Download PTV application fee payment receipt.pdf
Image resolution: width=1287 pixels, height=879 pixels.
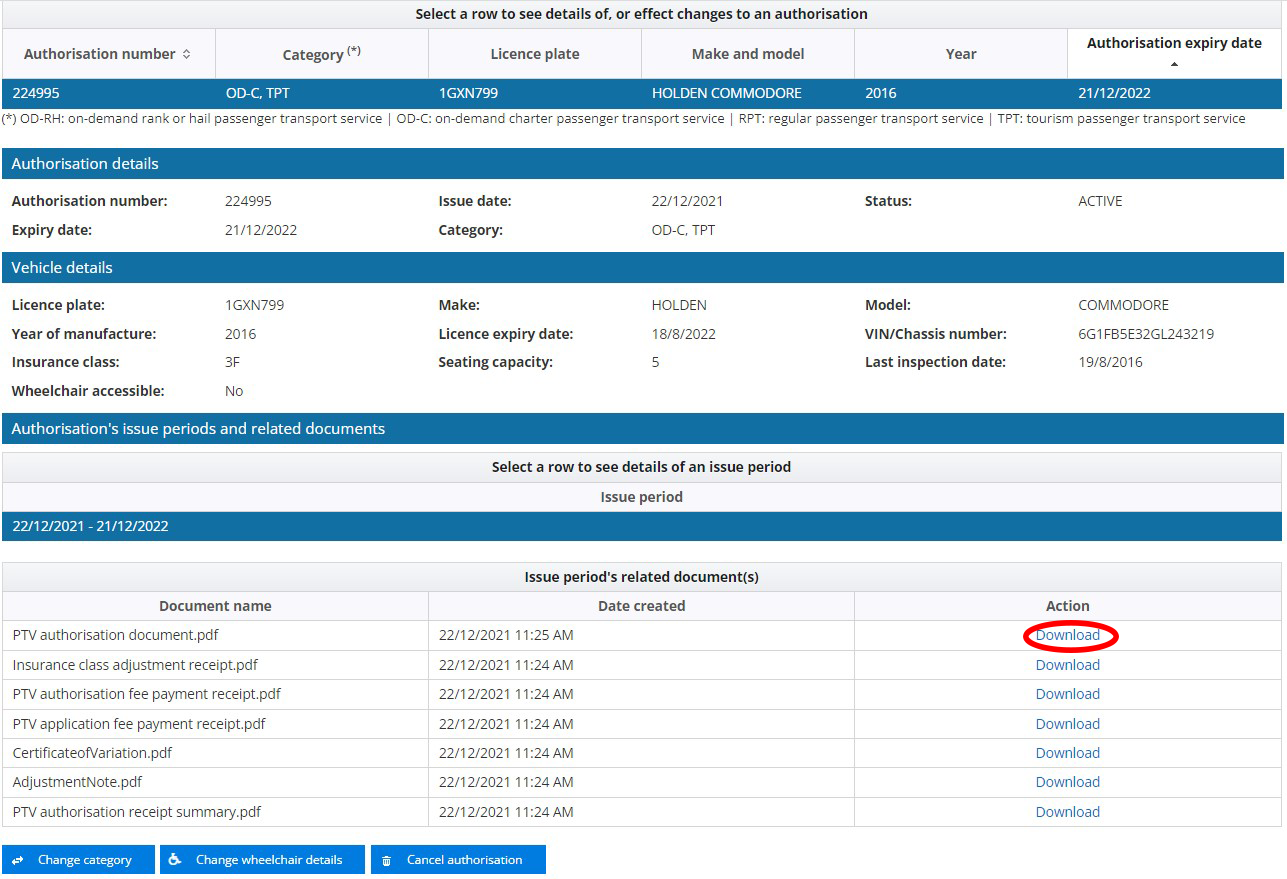coord(1067,724)
